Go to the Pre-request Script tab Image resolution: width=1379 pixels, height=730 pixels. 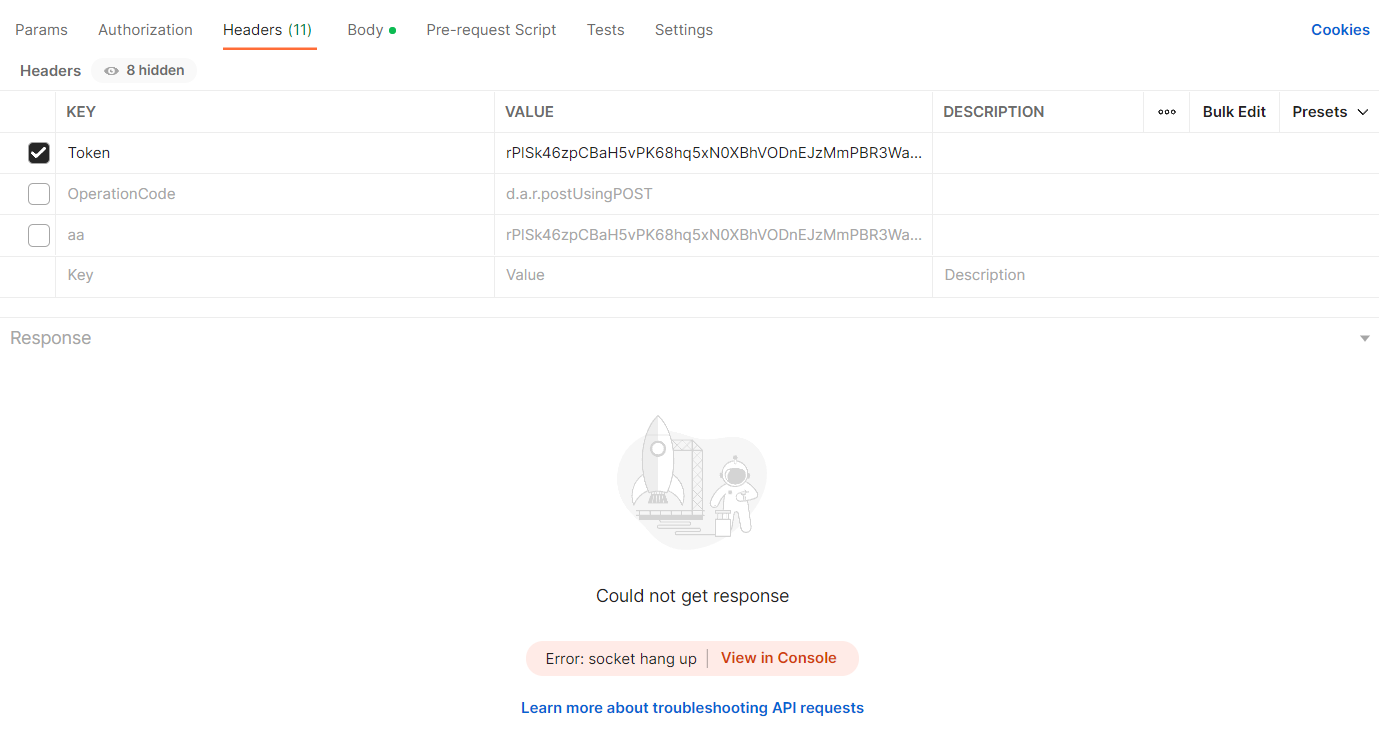(x=491, y=30)
